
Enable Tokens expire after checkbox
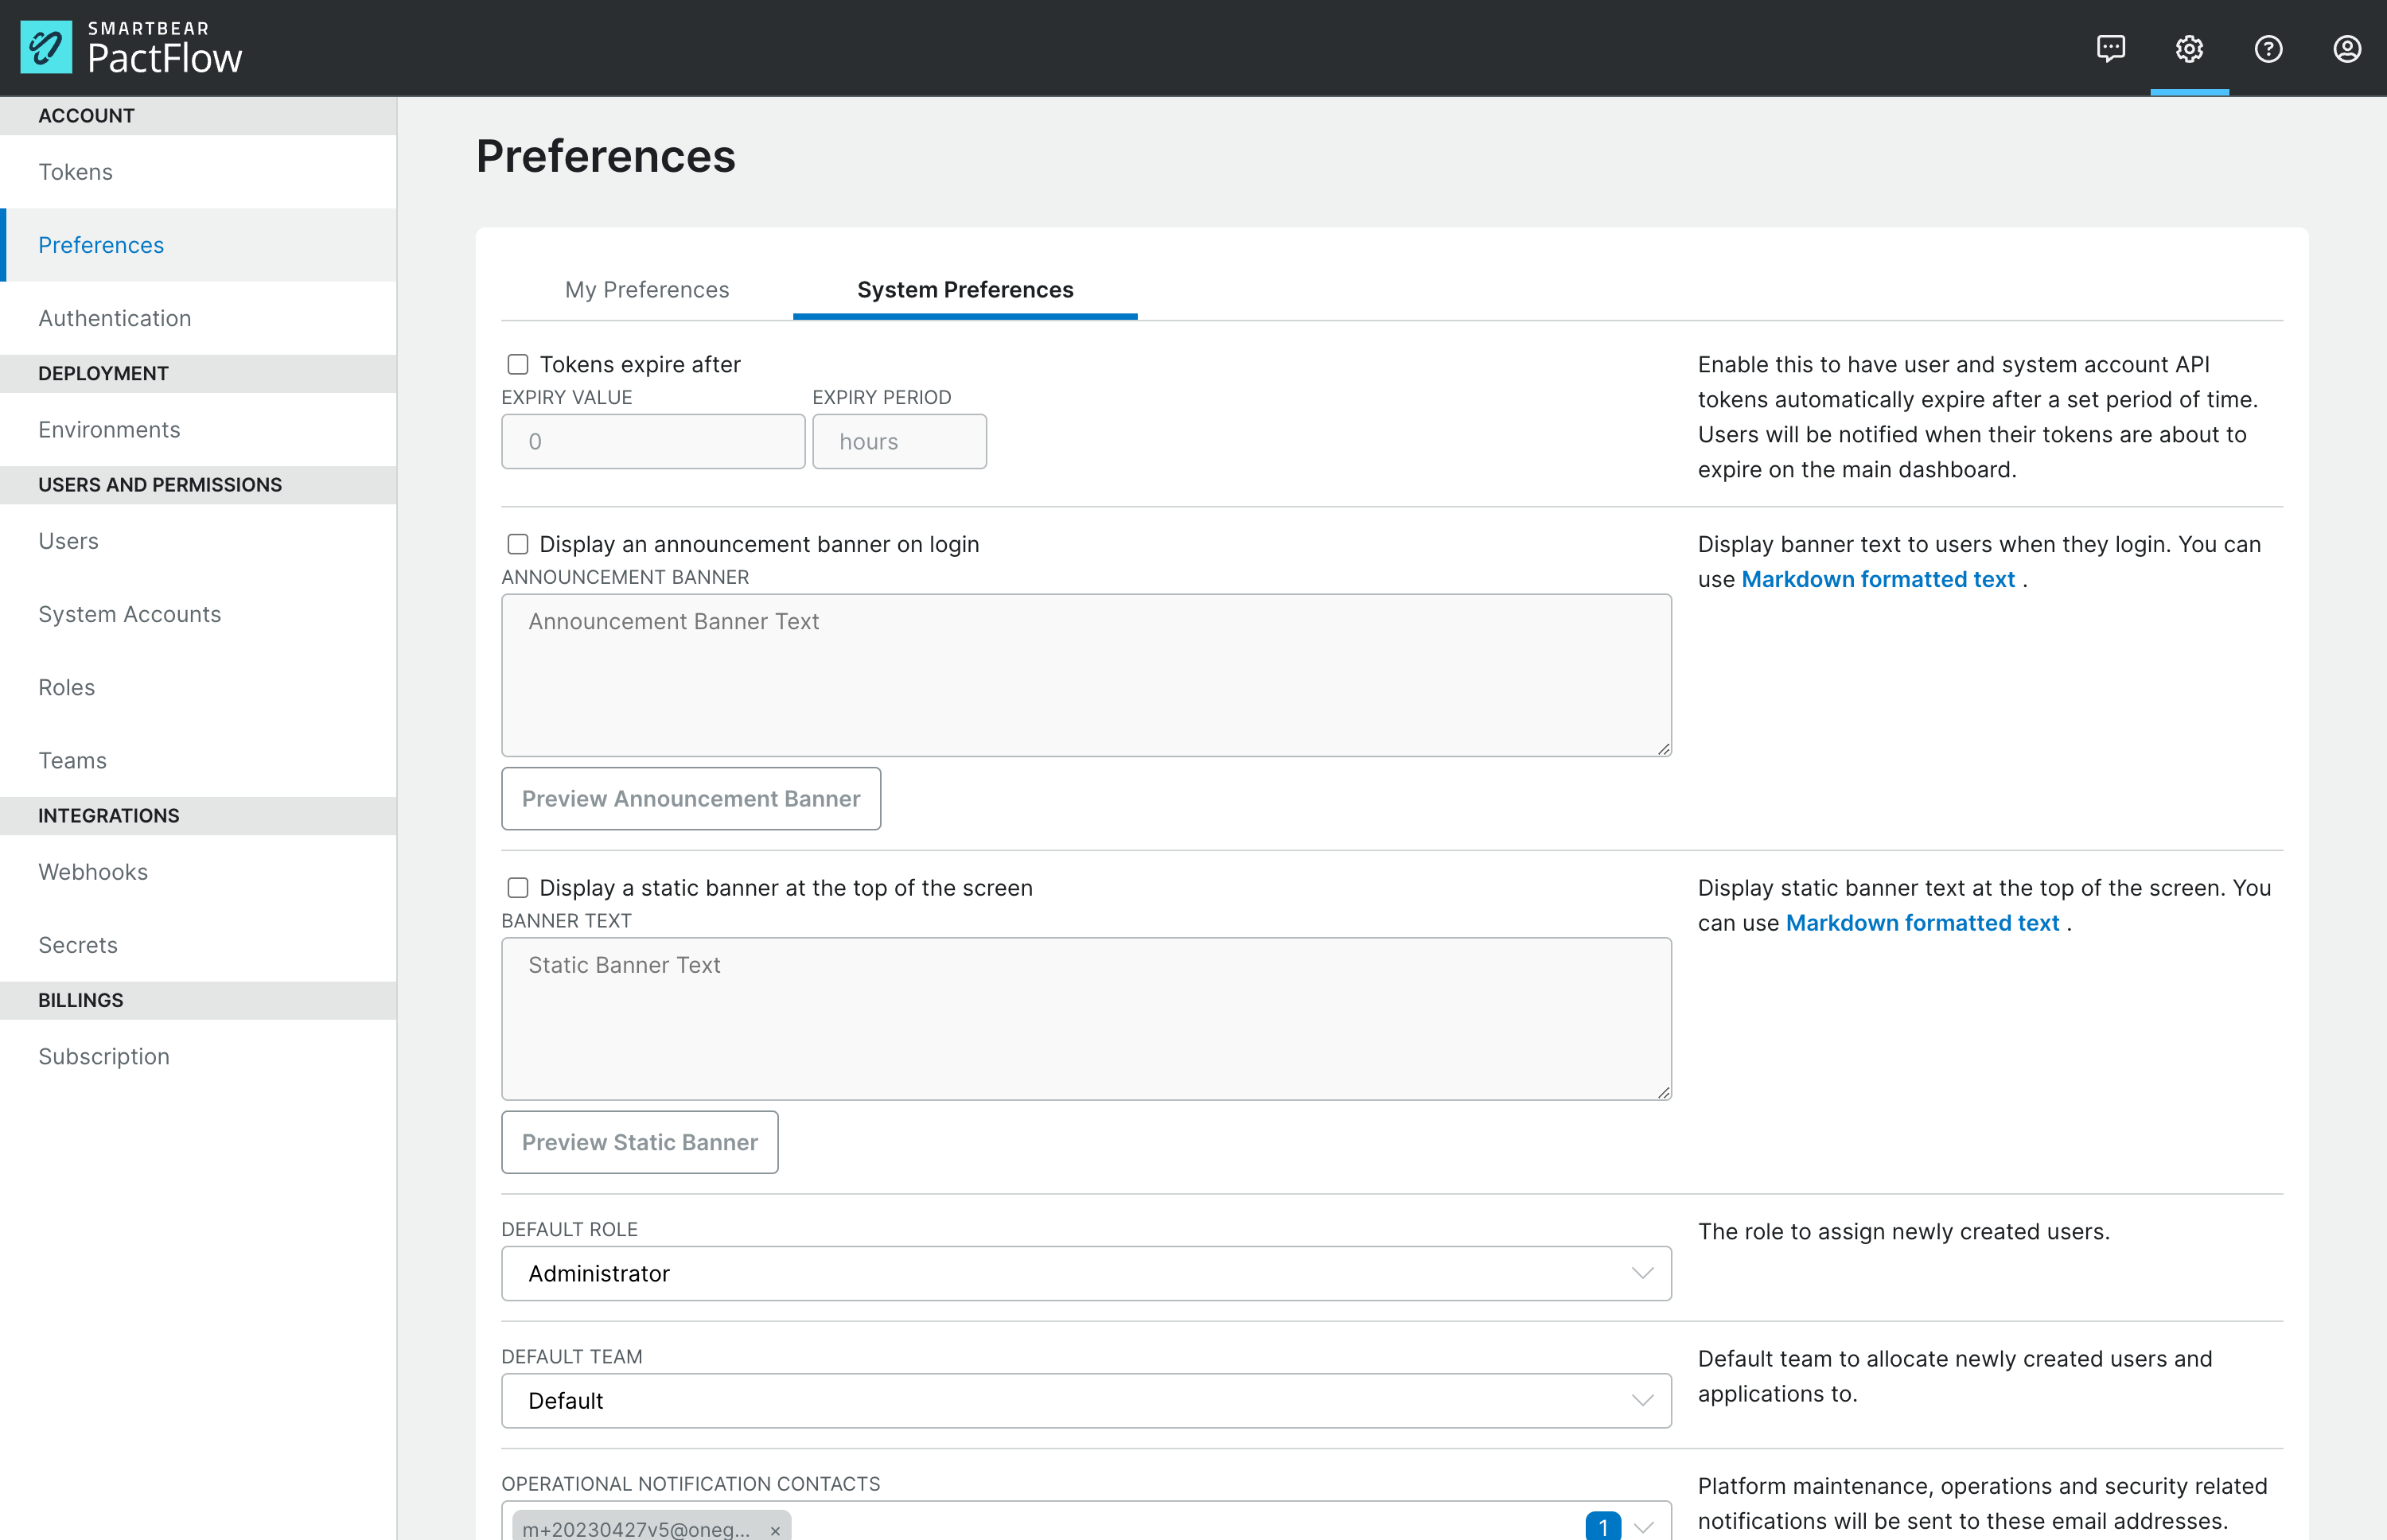click(517, 364)
